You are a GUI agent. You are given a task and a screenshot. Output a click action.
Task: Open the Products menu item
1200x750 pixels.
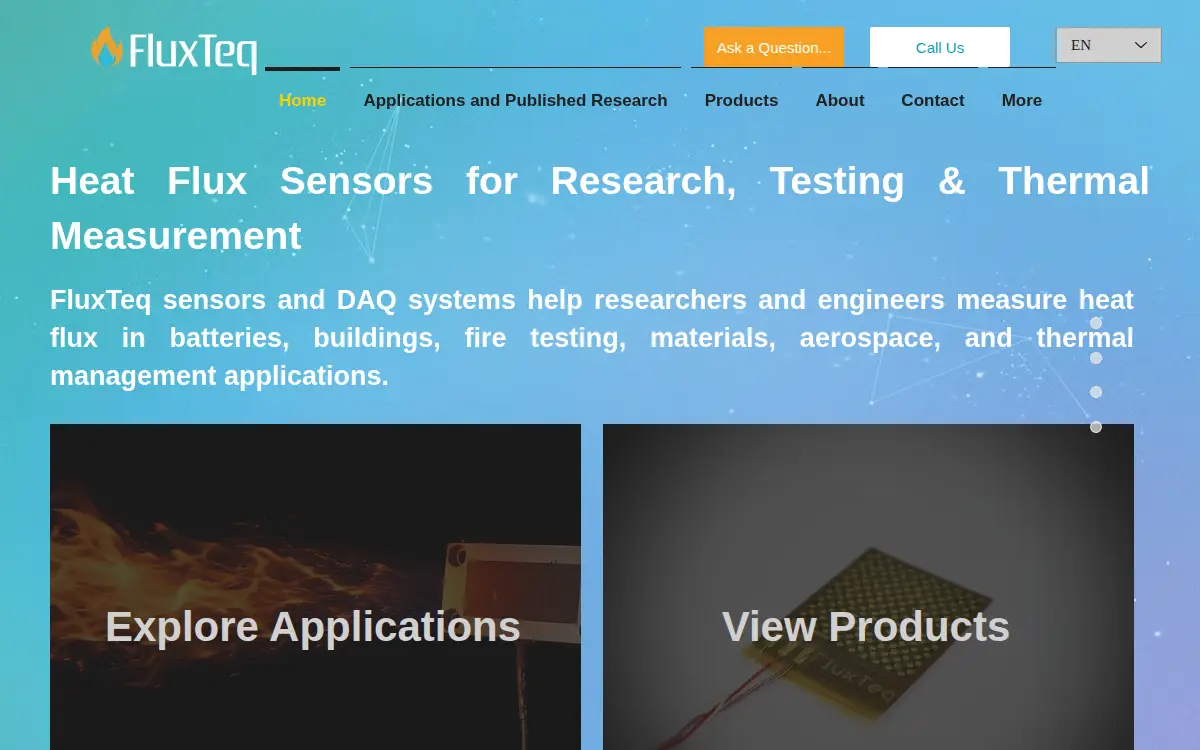(x=741, y=100)
